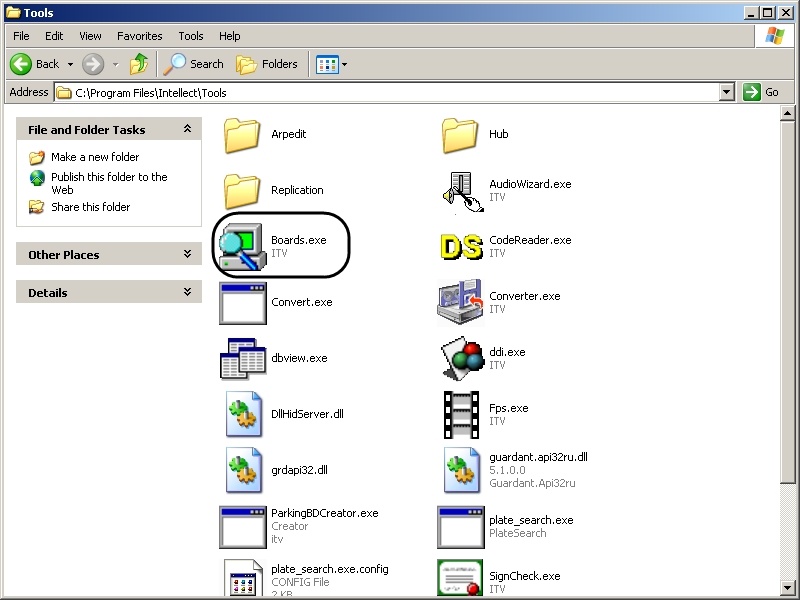
Task: Click the Up folder toolbar button
Action: click(x=139, y=64)
